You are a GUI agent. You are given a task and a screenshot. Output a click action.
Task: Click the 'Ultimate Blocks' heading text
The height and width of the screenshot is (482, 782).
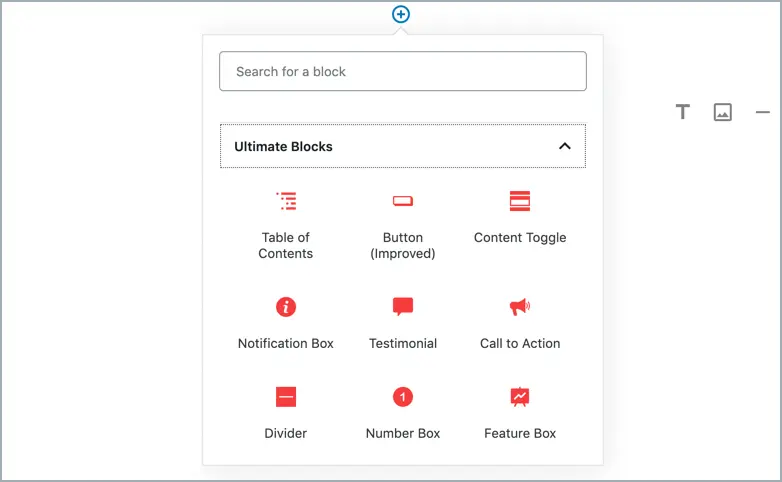pyautogui.click(x=283, y=146)
